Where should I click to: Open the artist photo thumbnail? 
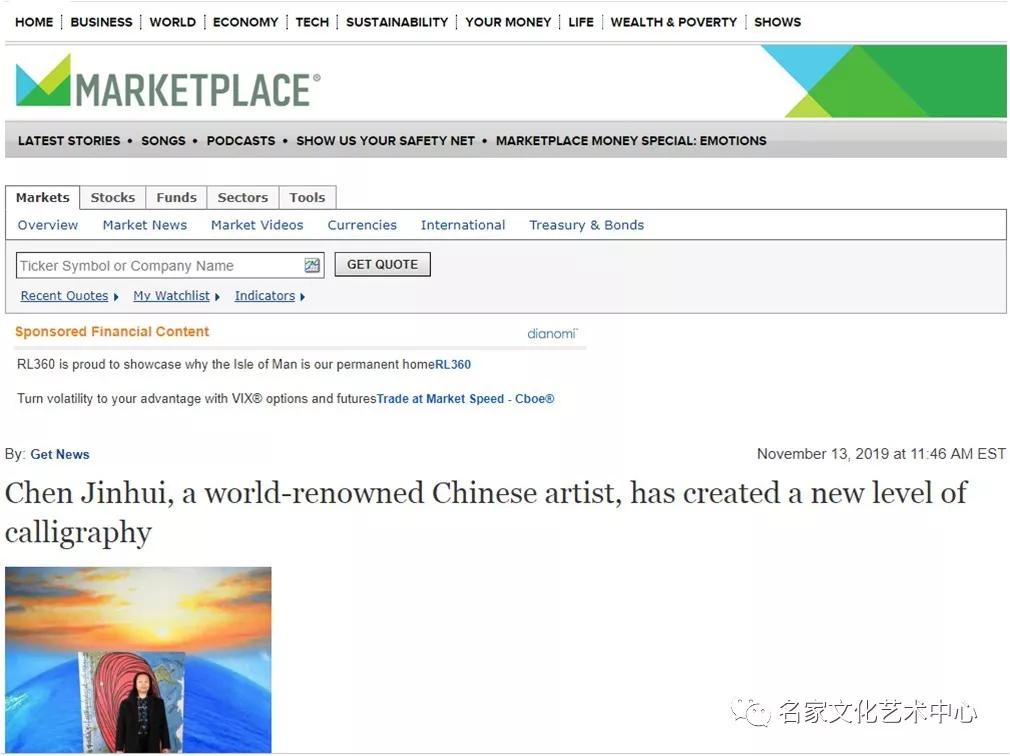point(138,660)
